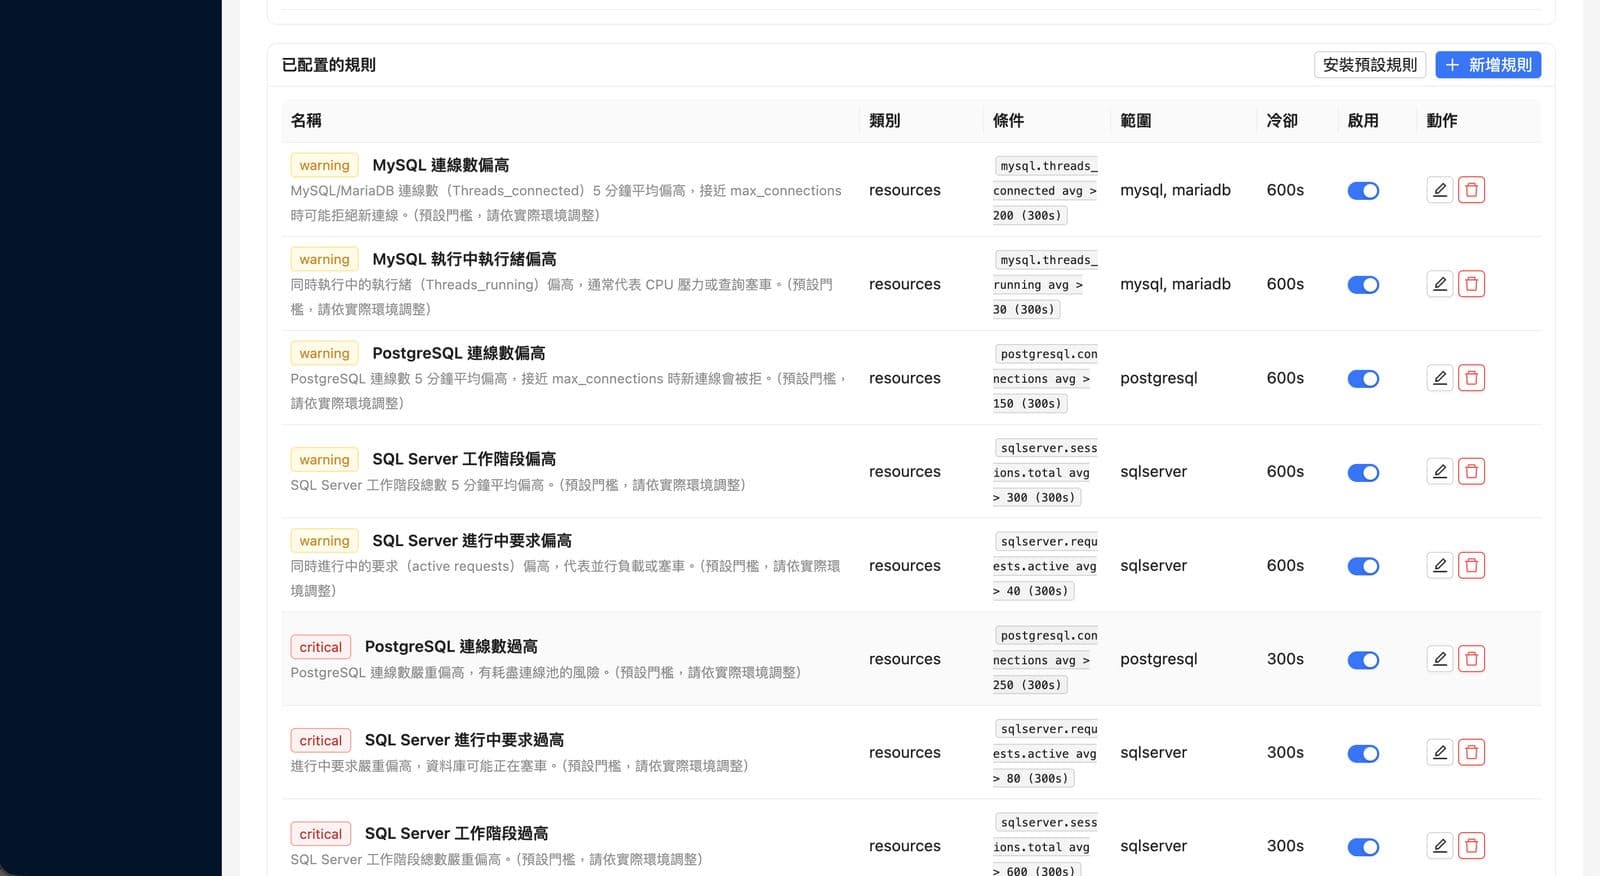Click the 安裝預設規則 button
This screenshot has width=1600, height=876.
[x=1369, y=65]
